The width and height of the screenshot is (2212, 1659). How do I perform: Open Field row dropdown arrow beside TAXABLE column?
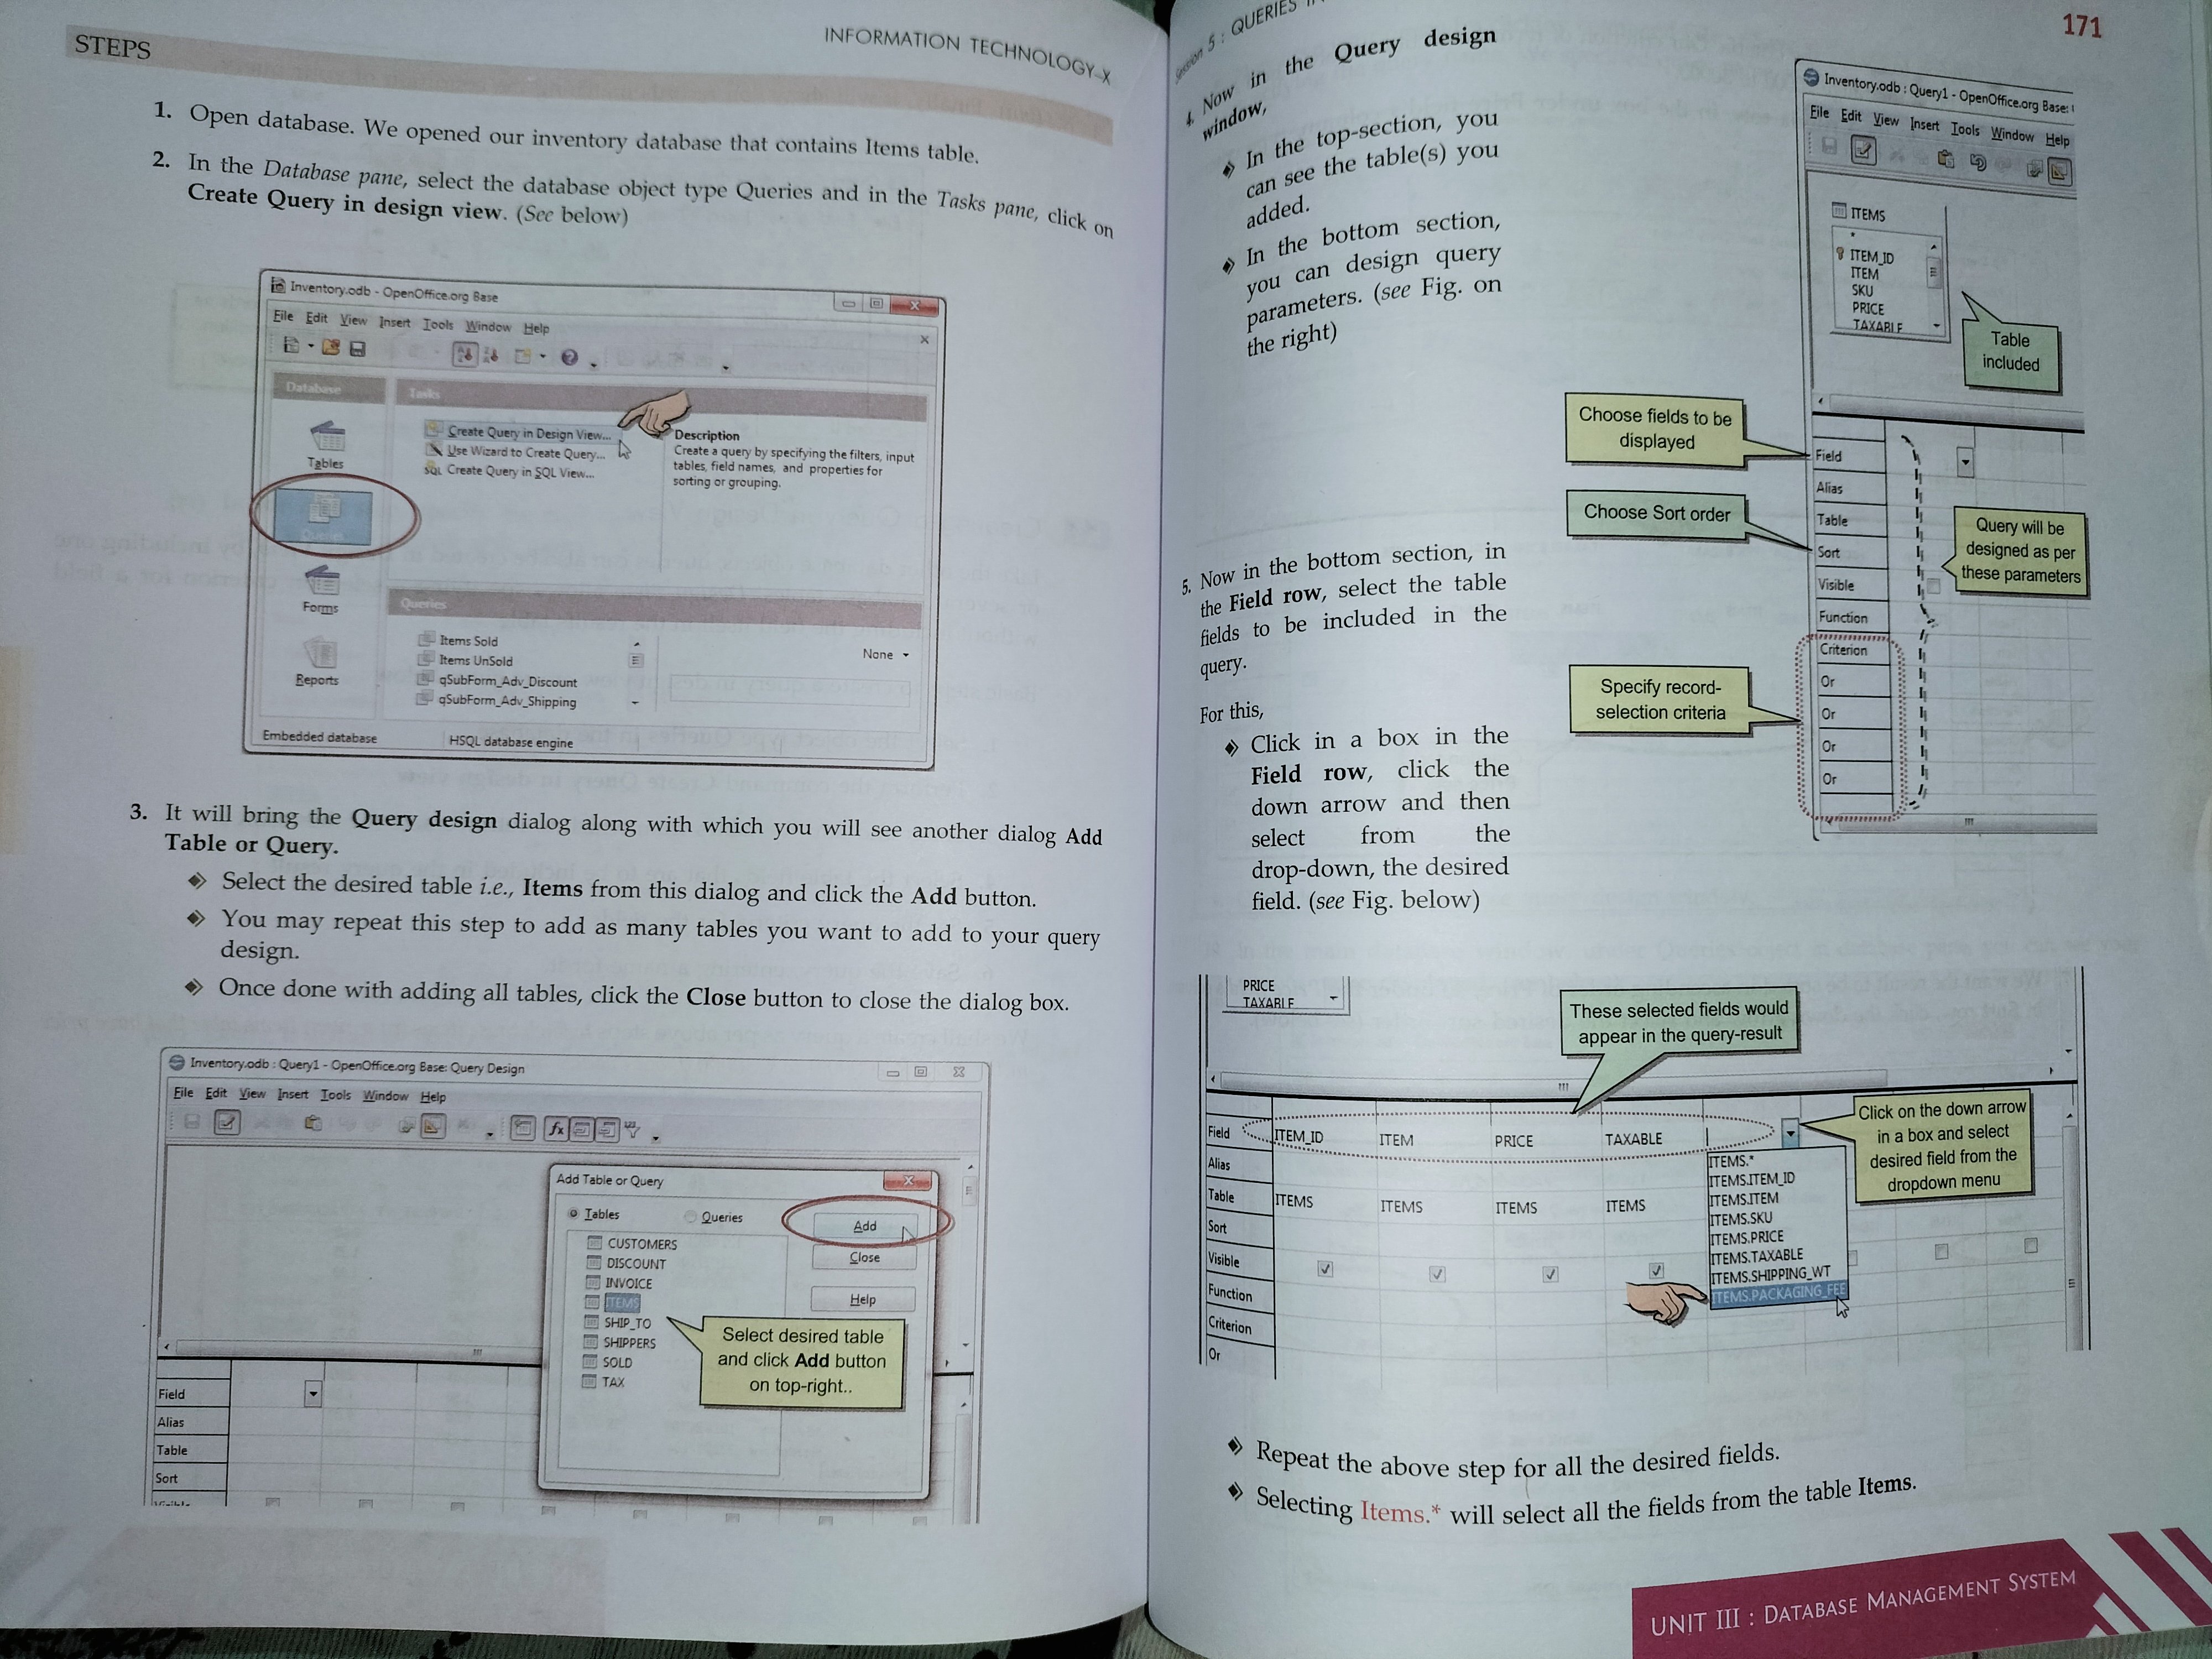coord(1790,1133)
